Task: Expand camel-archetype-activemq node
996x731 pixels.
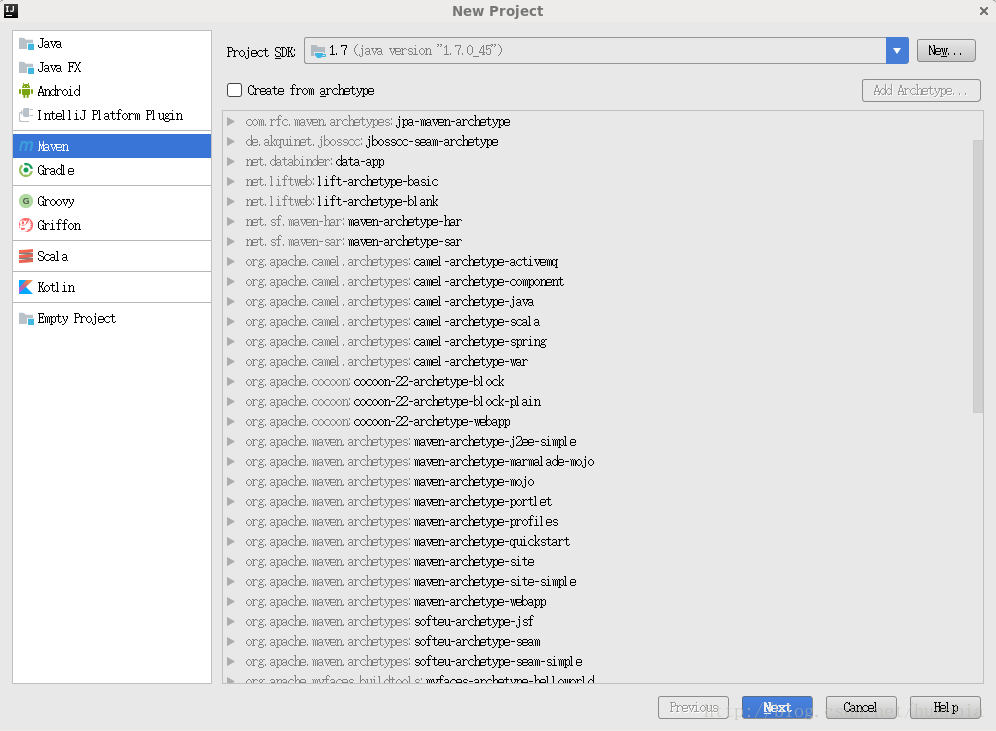Action: coord(231,262)
